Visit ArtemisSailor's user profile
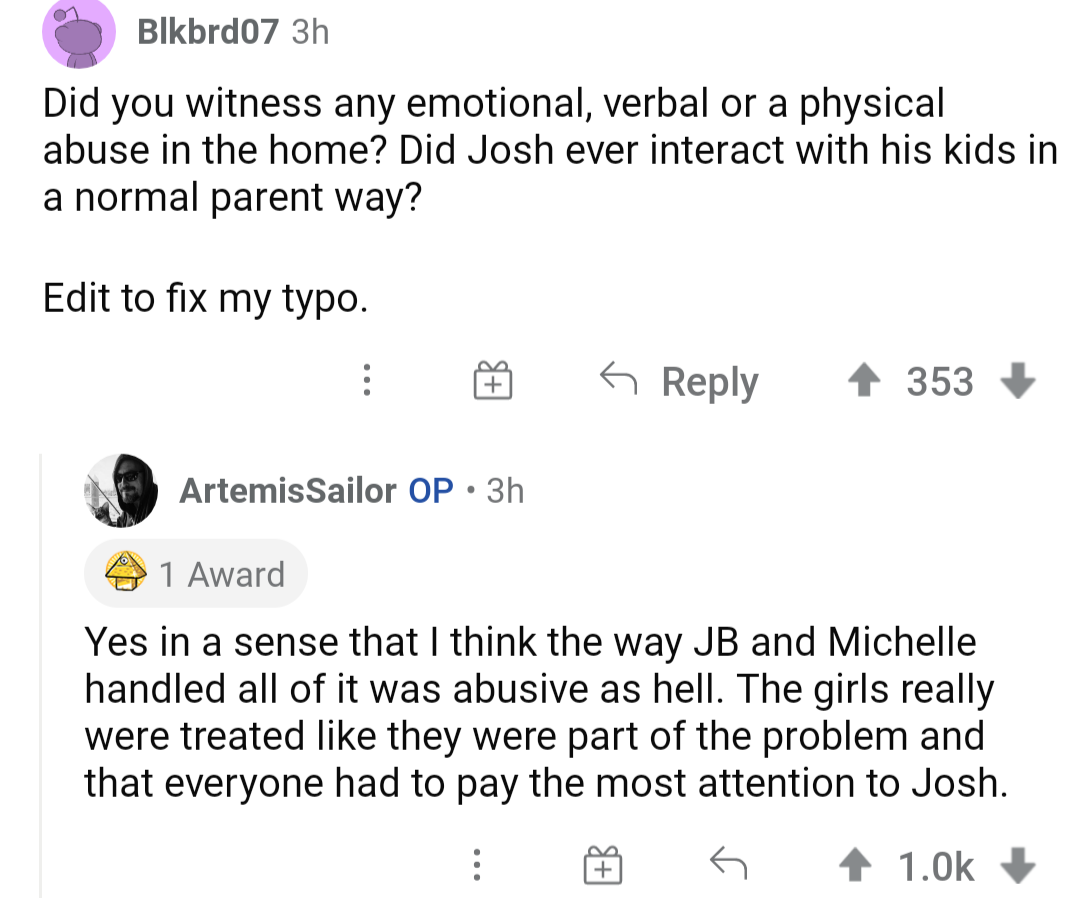This screenshot has width=1080, height=898. point(287,490)
